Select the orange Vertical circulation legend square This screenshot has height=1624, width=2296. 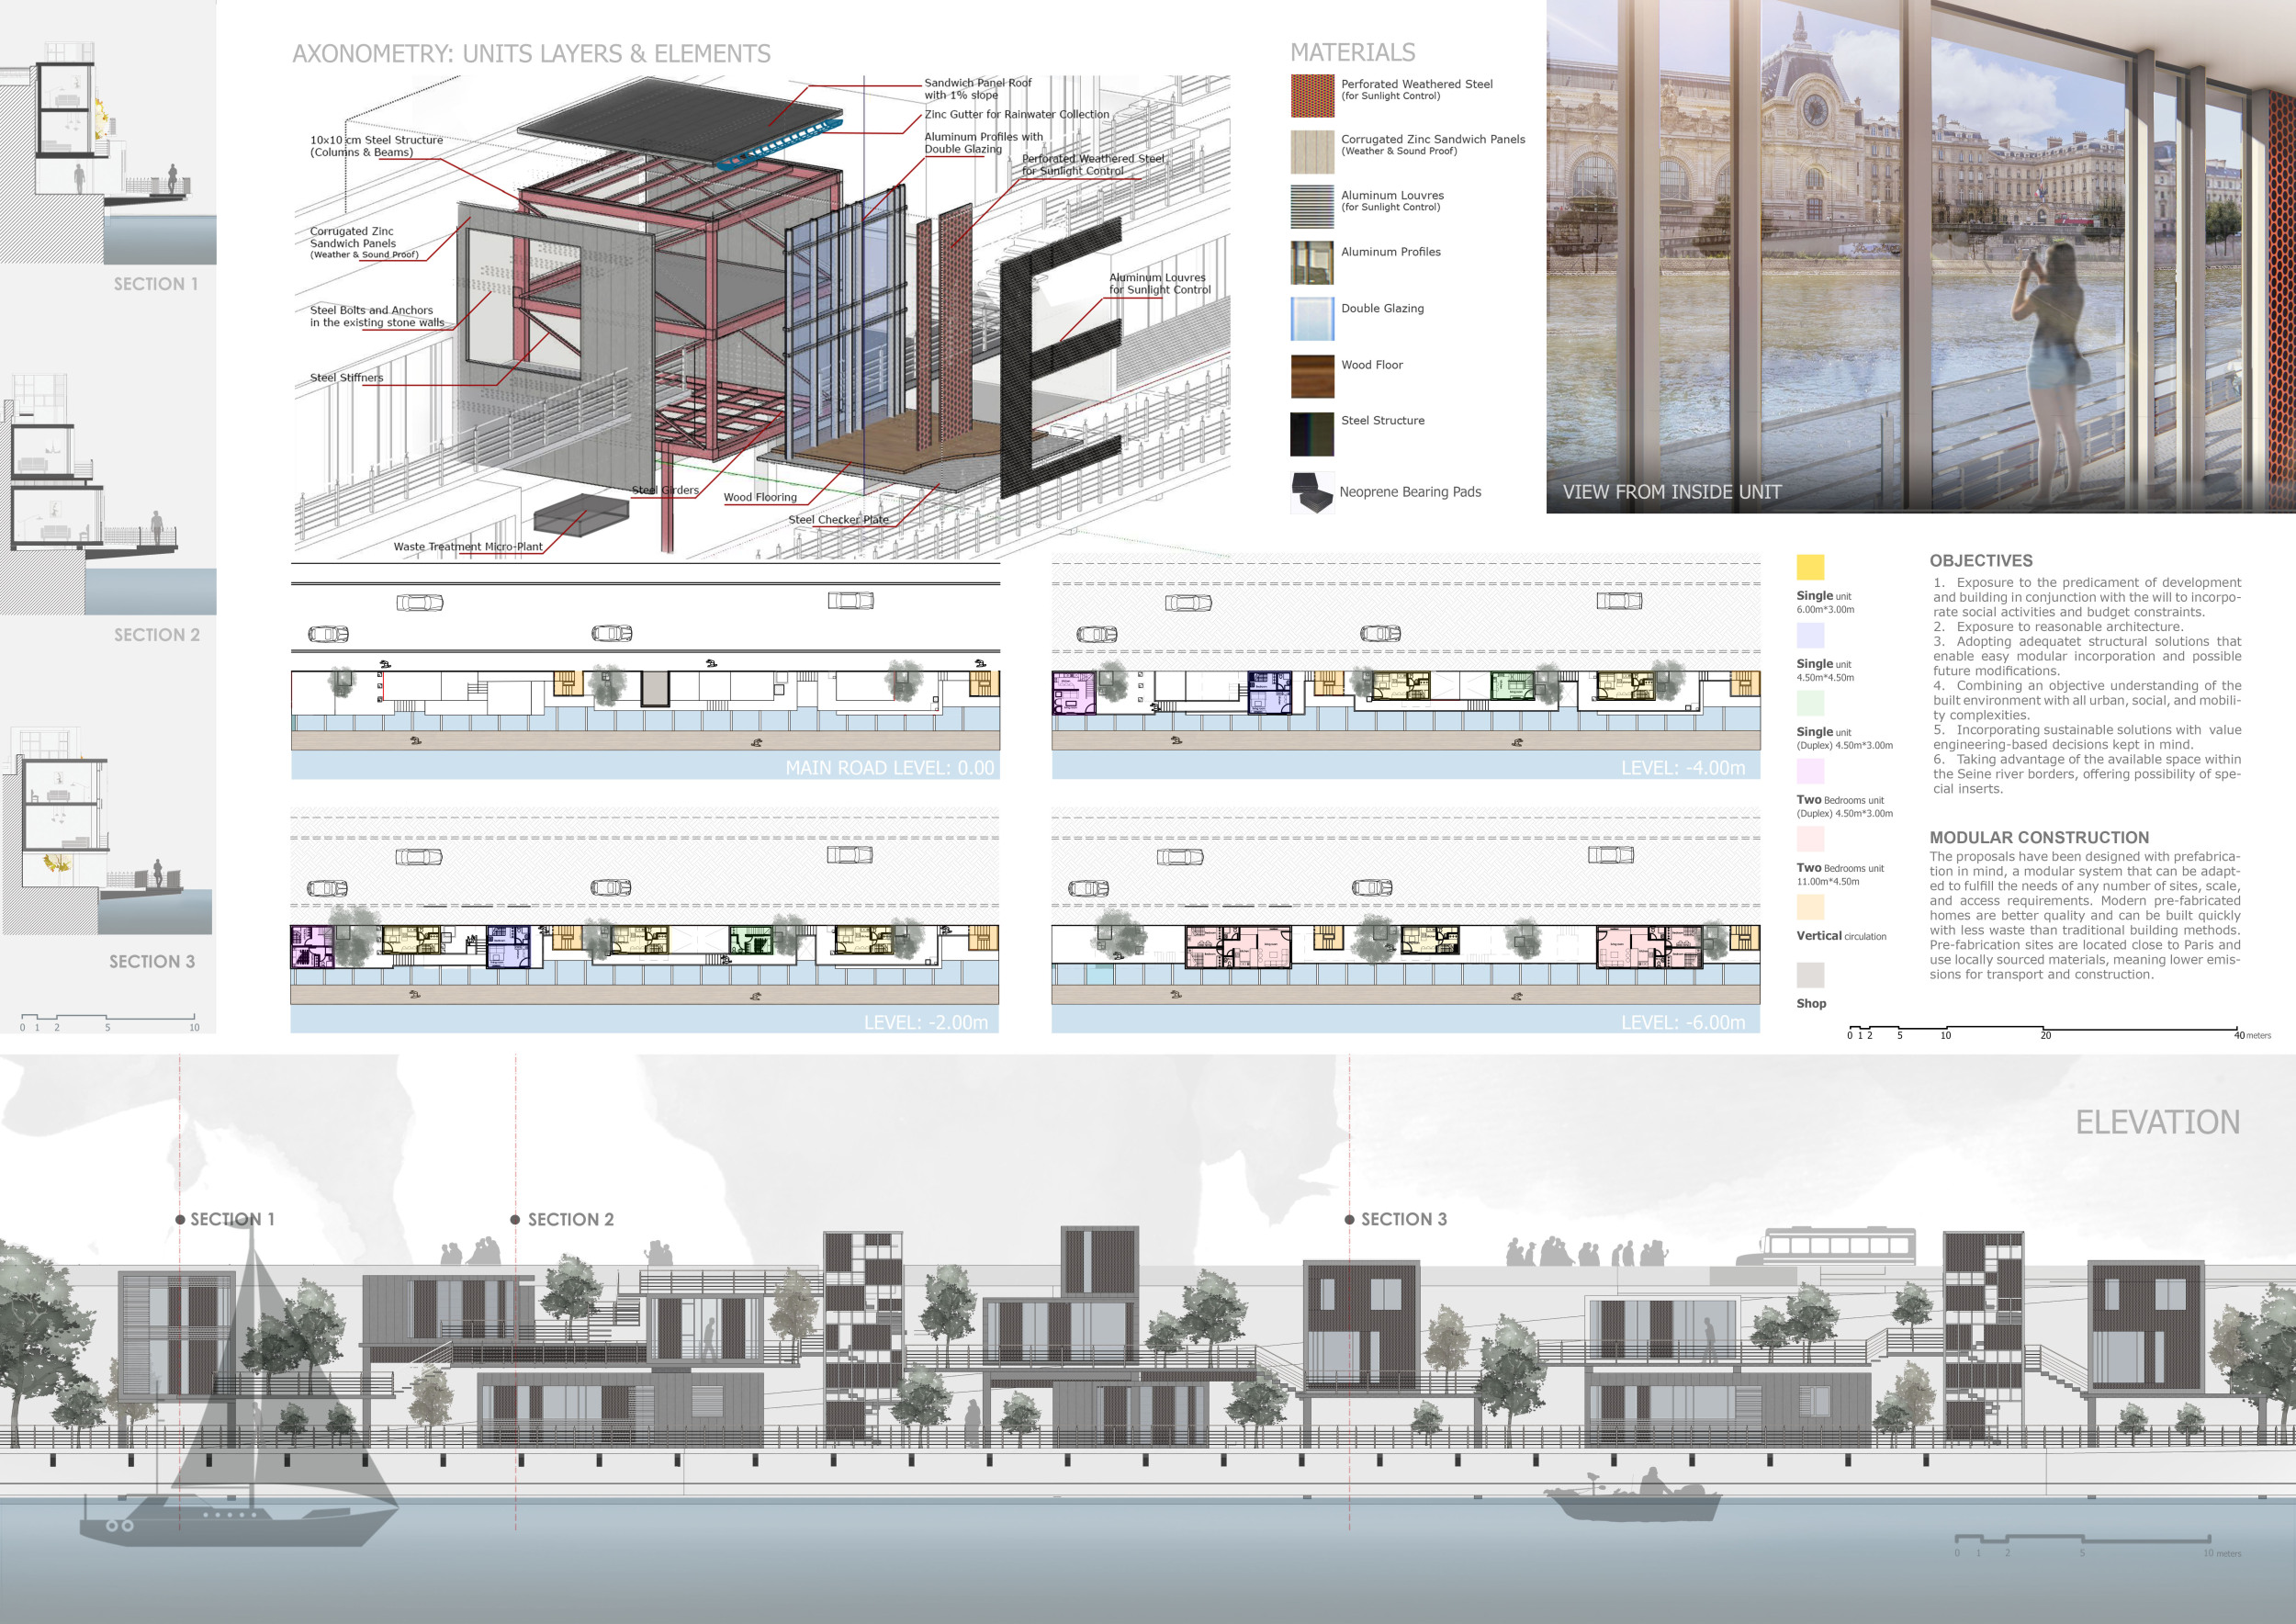[x=1810, y=907]
